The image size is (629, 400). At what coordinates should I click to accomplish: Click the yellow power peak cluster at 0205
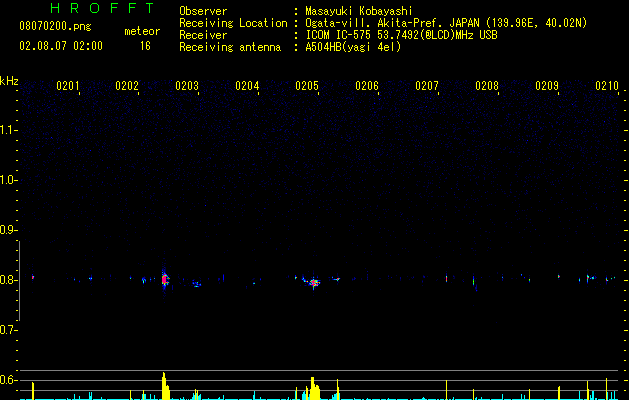tap(314, 389)
